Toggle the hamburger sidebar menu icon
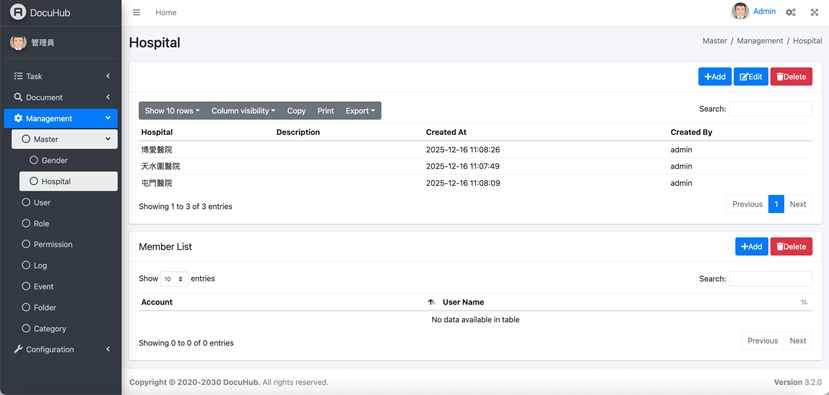 point(136,12)
